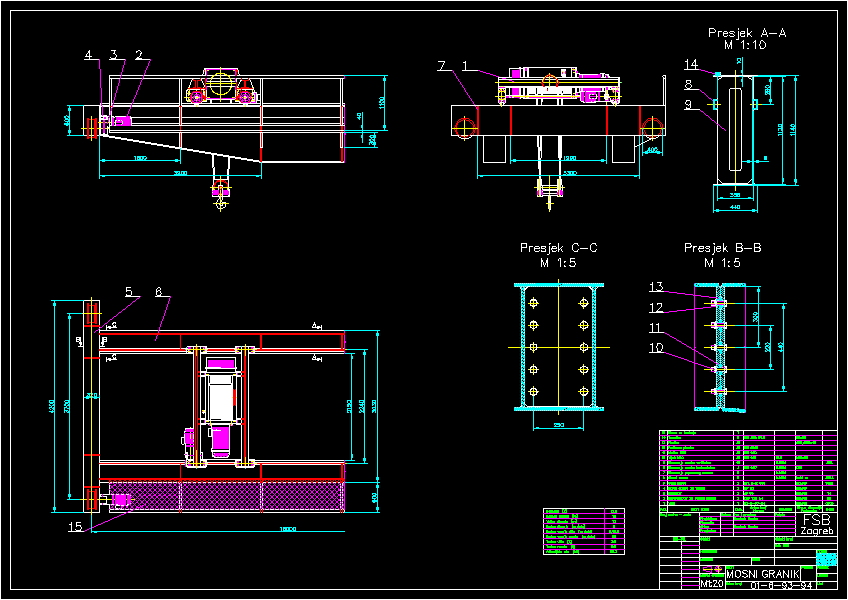
Task: Click the magenta motor block in plan view
Action: (219, 438)
